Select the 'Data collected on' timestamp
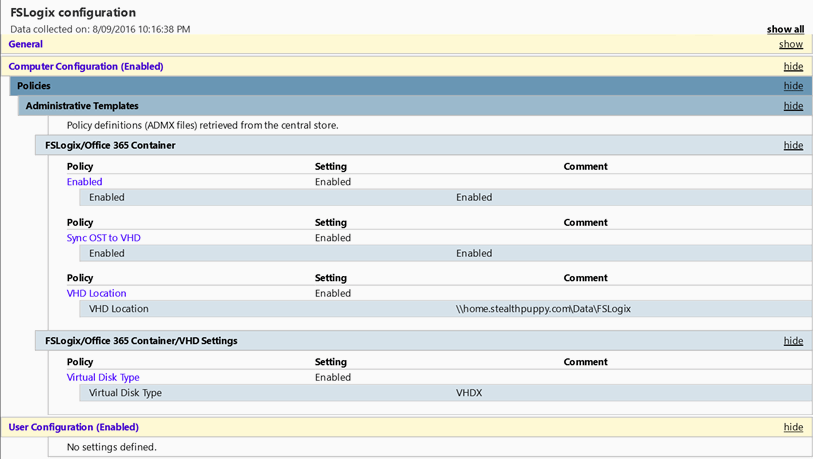 coord(100,30)
